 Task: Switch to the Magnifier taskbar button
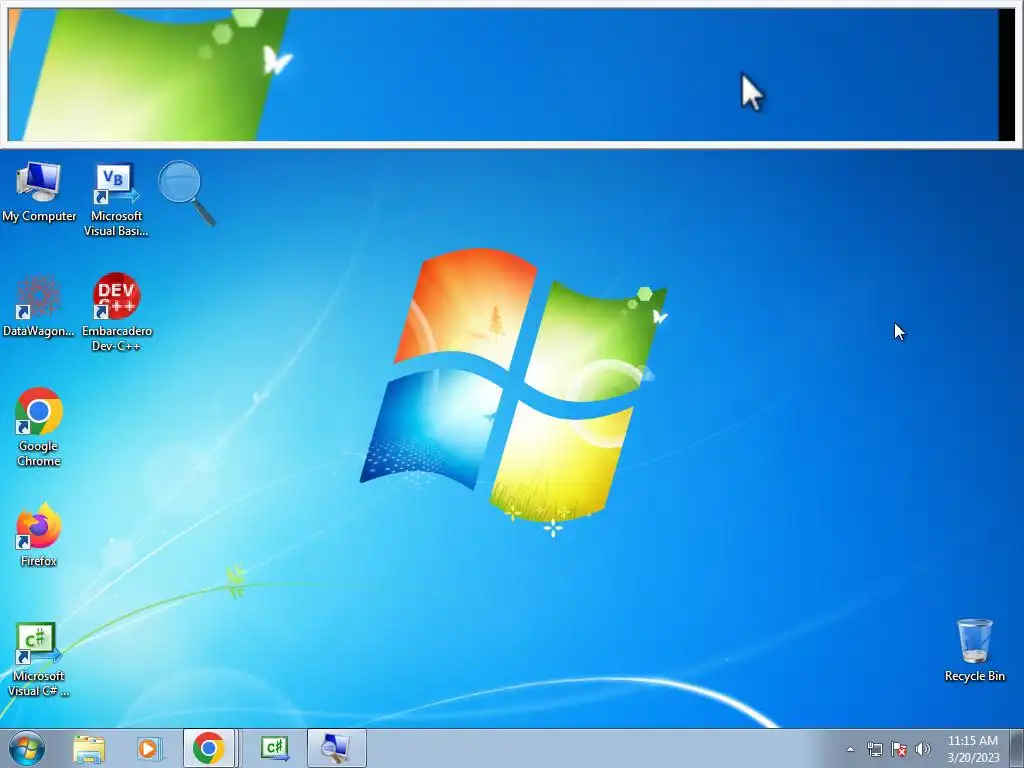point(337,748)
